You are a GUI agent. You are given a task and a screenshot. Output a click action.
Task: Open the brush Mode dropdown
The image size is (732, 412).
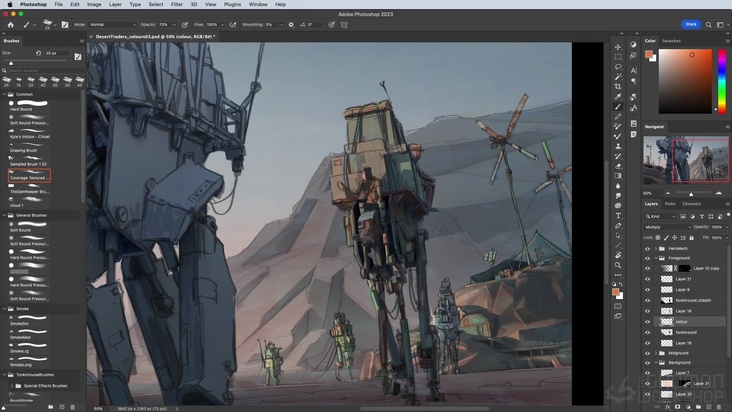[110, 24]
